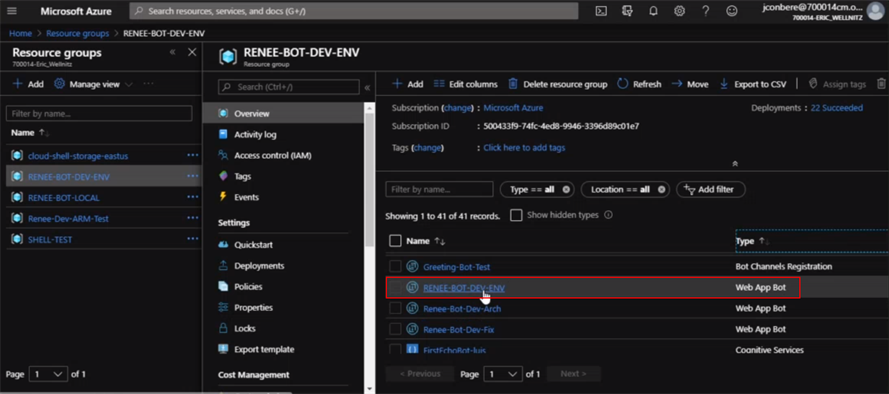The image size is (889, 394).
Task: Collapse the Resource groups panel with double chevron
Action: click(x=172, y=52)
